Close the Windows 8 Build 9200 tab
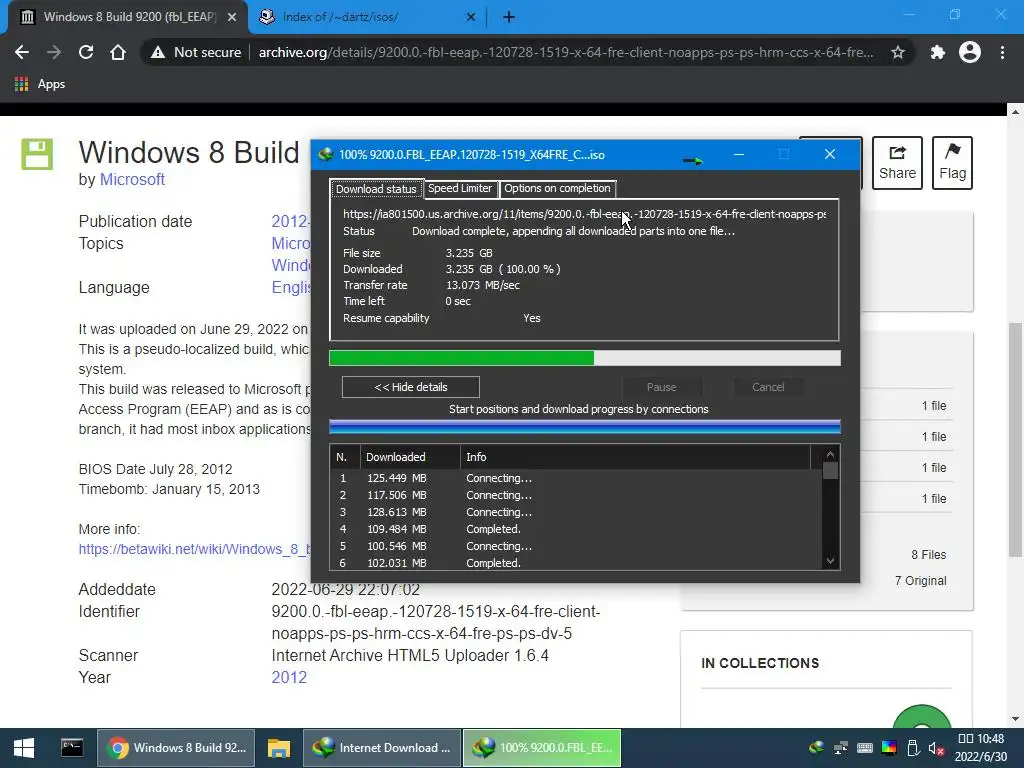Screen dimensions: 1024x768 pyautogui.click(x=232, y=17)
